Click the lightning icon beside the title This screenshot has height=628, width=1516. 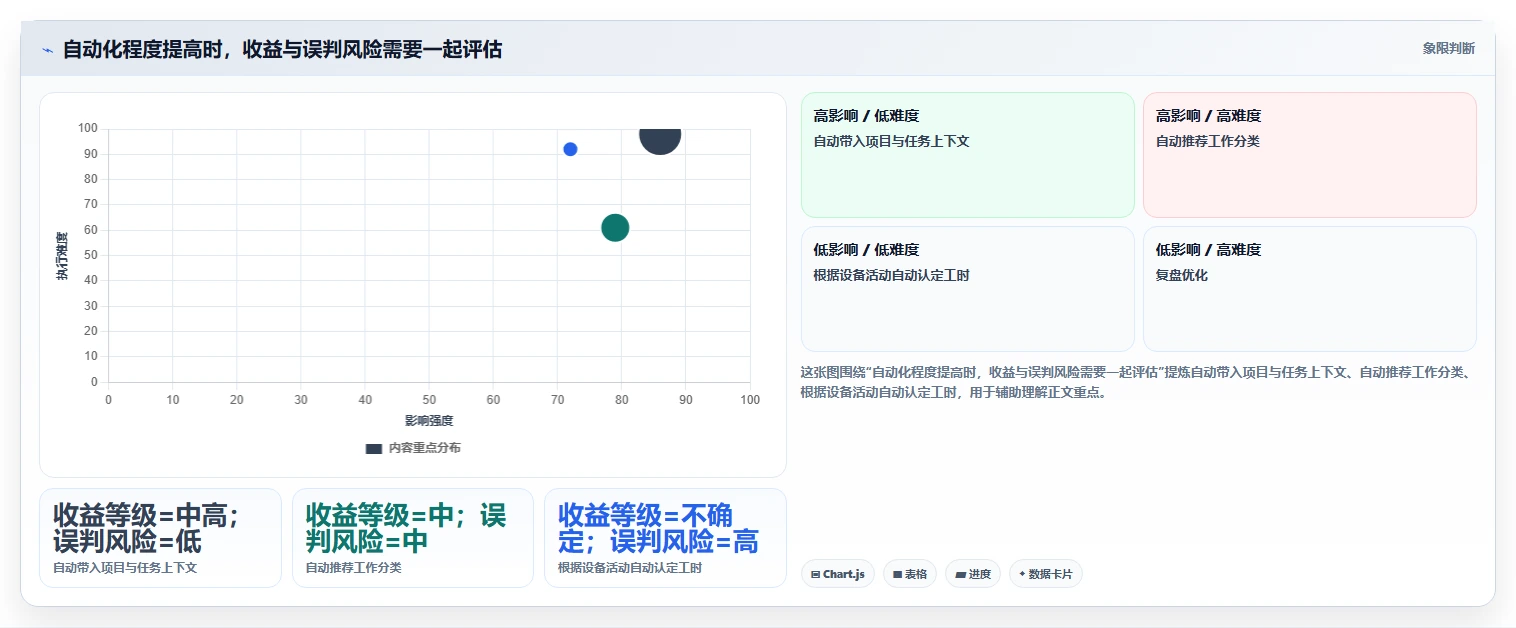coord(47,50)
